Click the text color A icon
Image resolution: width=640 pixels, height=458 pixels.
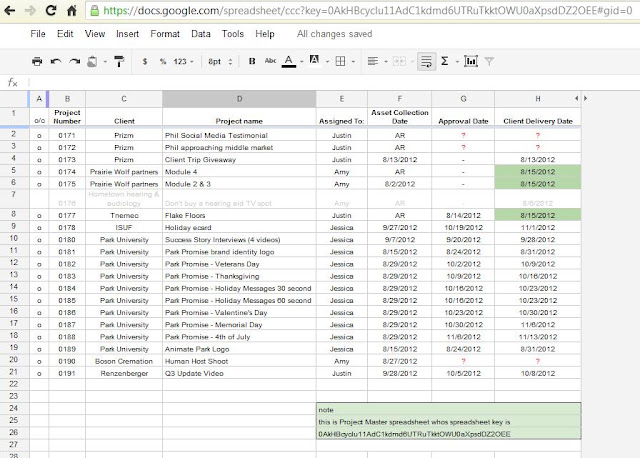pos(289,61)
